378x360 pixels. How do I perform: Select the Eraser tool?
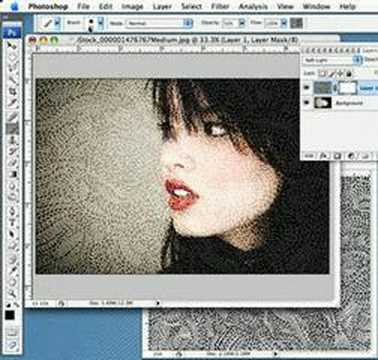coord(13,162)
